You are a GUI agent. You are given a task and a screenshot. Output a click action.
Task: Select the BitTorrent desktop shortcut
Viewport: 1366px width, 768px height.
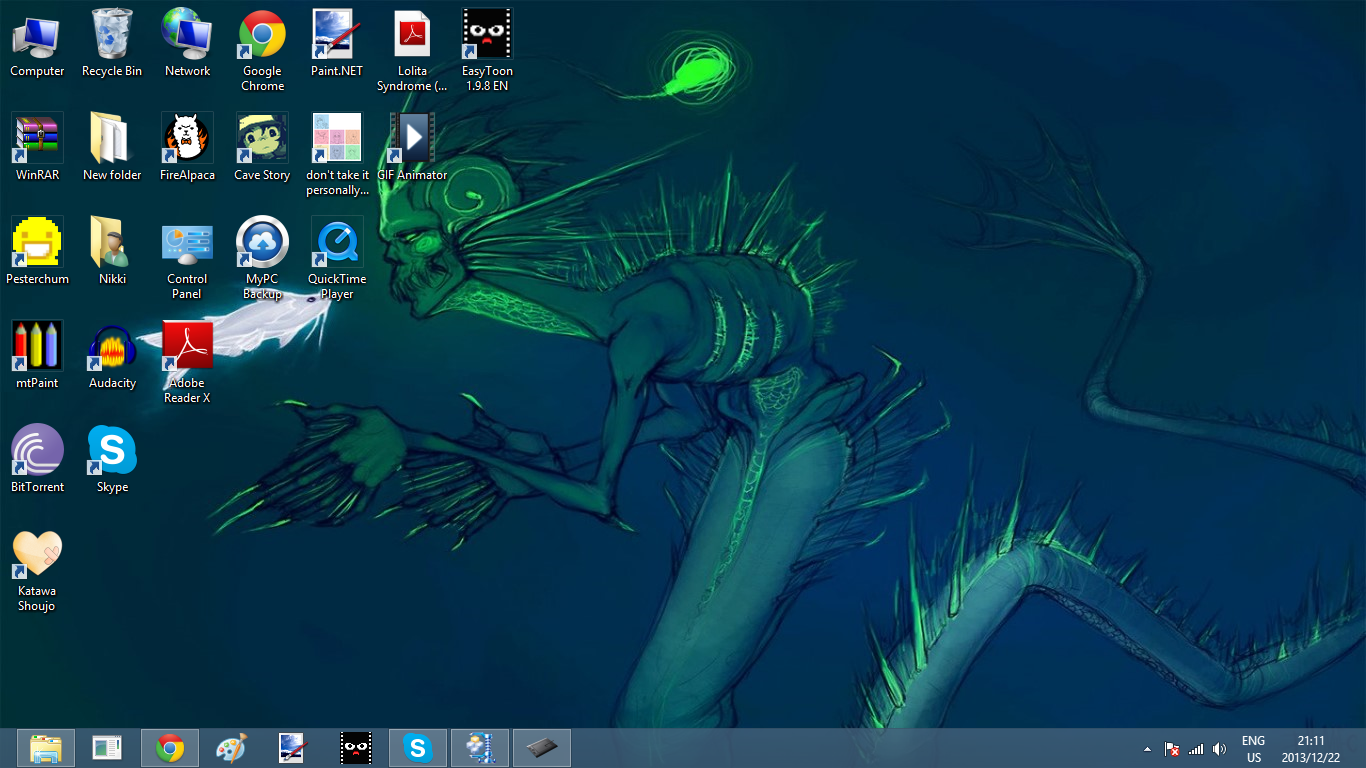37,459
